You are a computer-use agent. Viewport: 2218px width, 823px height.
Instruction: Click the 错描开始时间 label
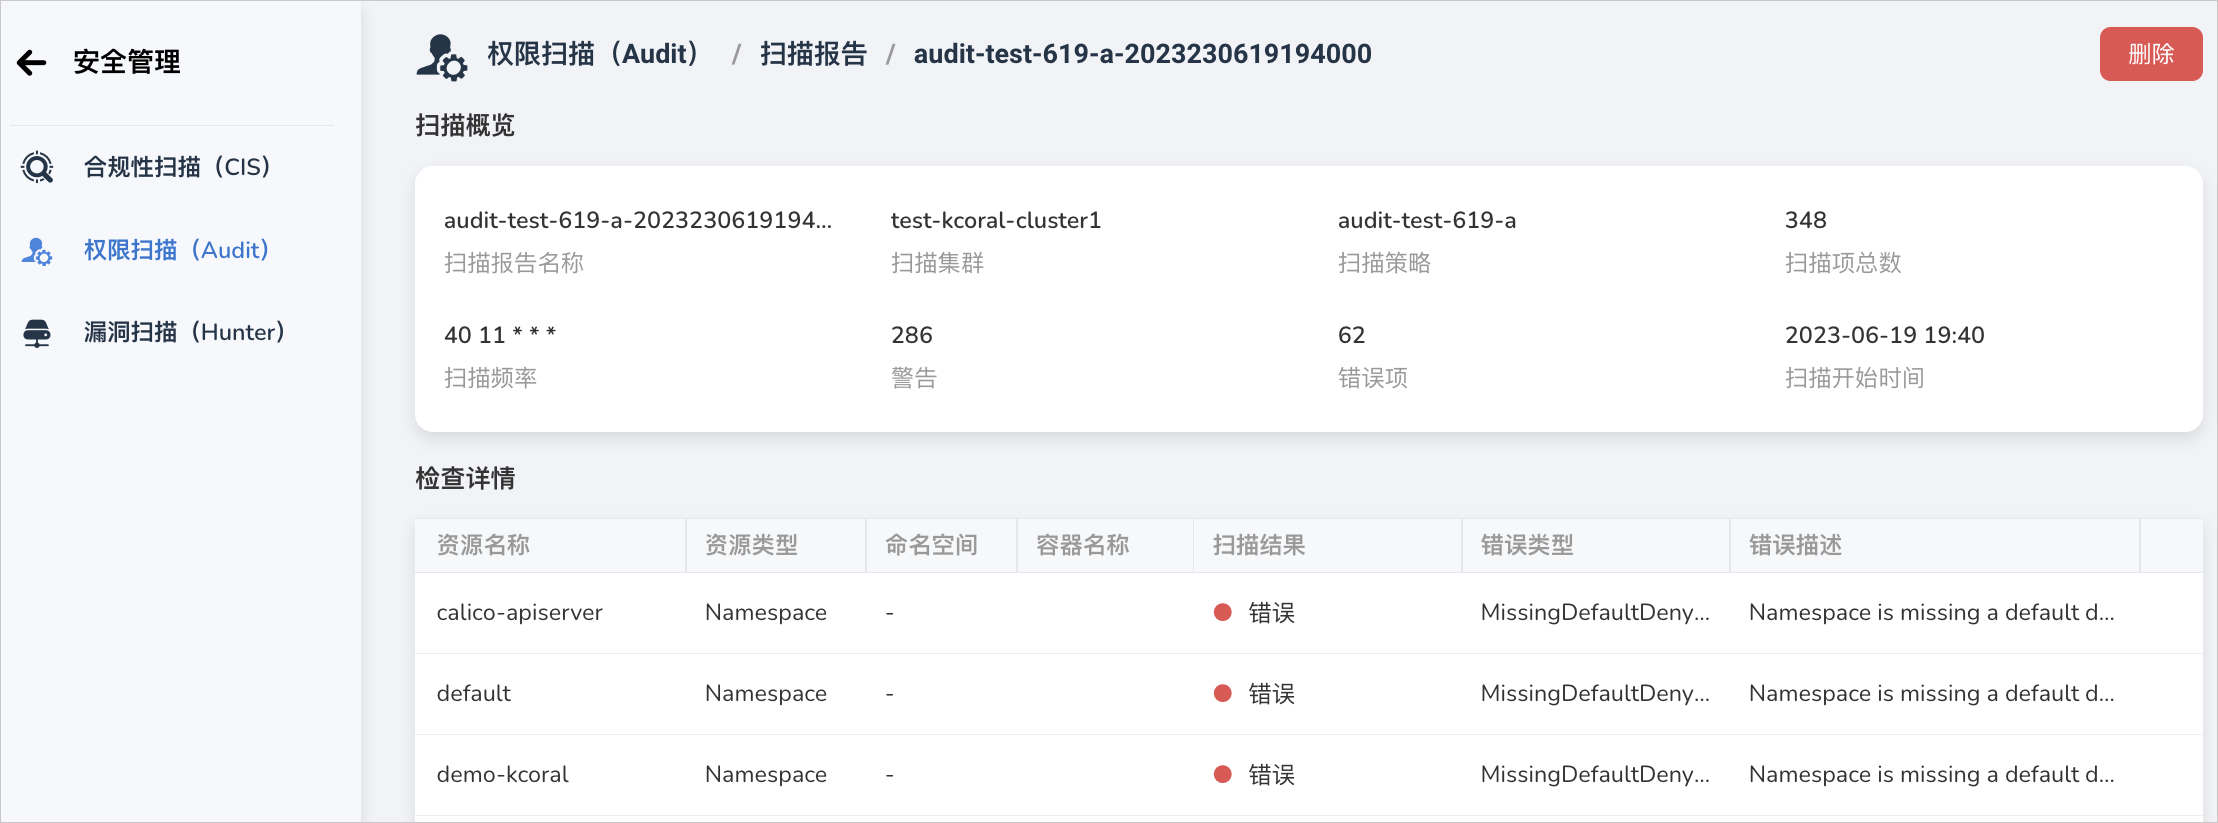(x=1855, y=378)
